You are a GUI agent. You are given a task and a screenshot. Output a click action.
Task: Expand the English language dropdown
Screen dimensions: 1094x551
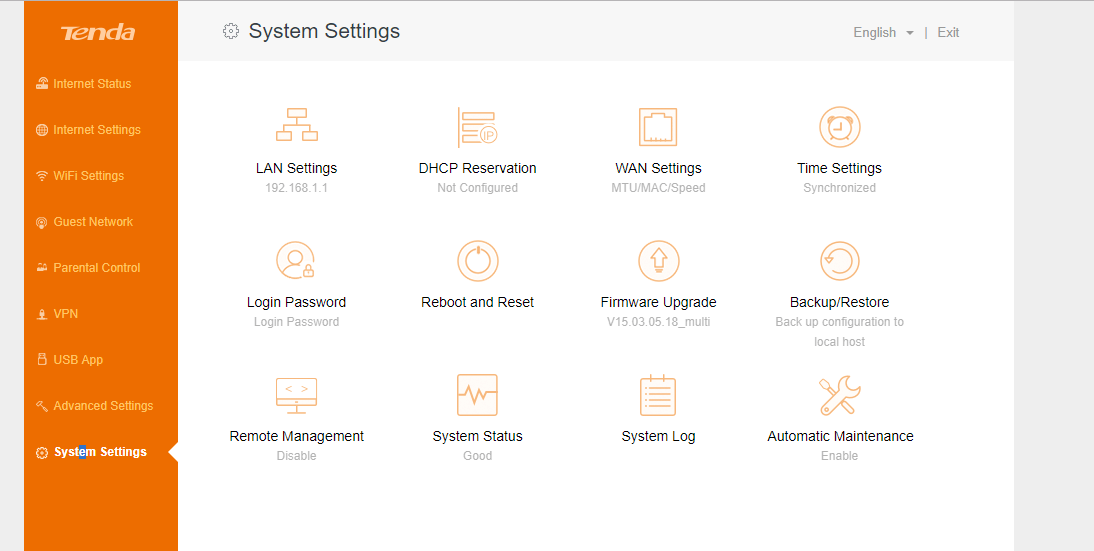point(883,33)
